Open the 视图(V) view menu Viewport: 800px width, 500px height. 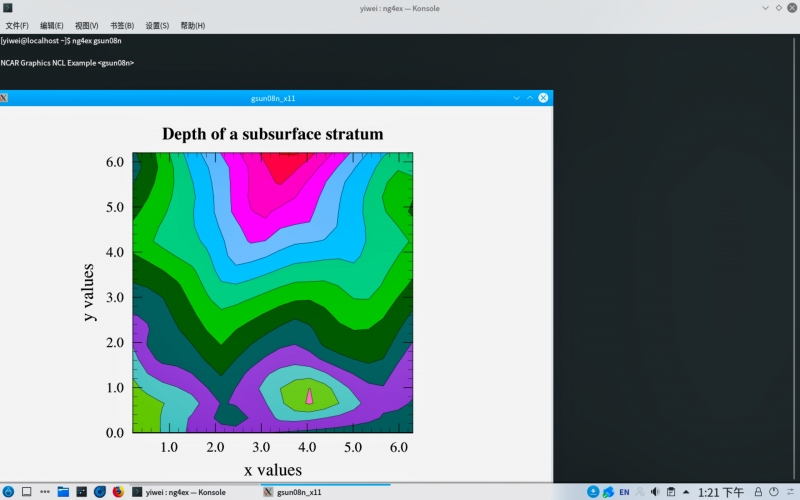pos(87,25)
